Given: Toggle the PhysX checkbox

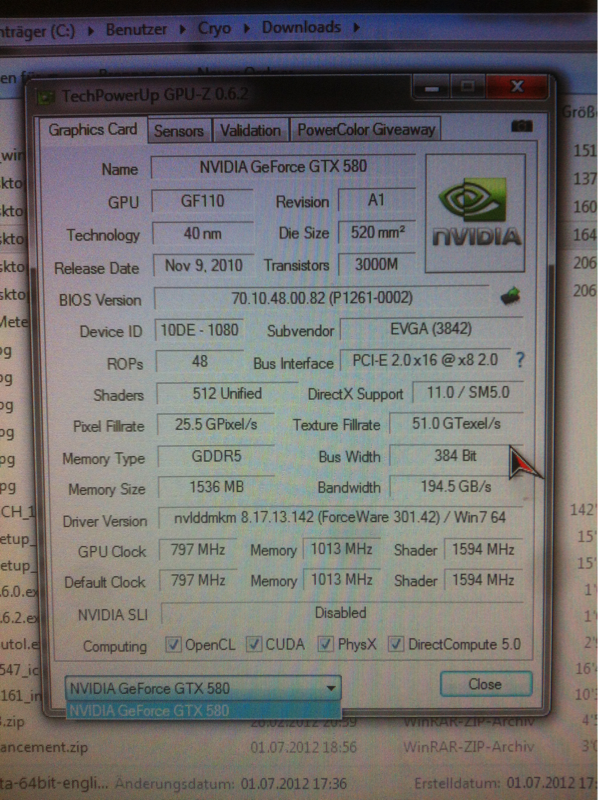Looking at the screenshot, I should pos(326,644).
